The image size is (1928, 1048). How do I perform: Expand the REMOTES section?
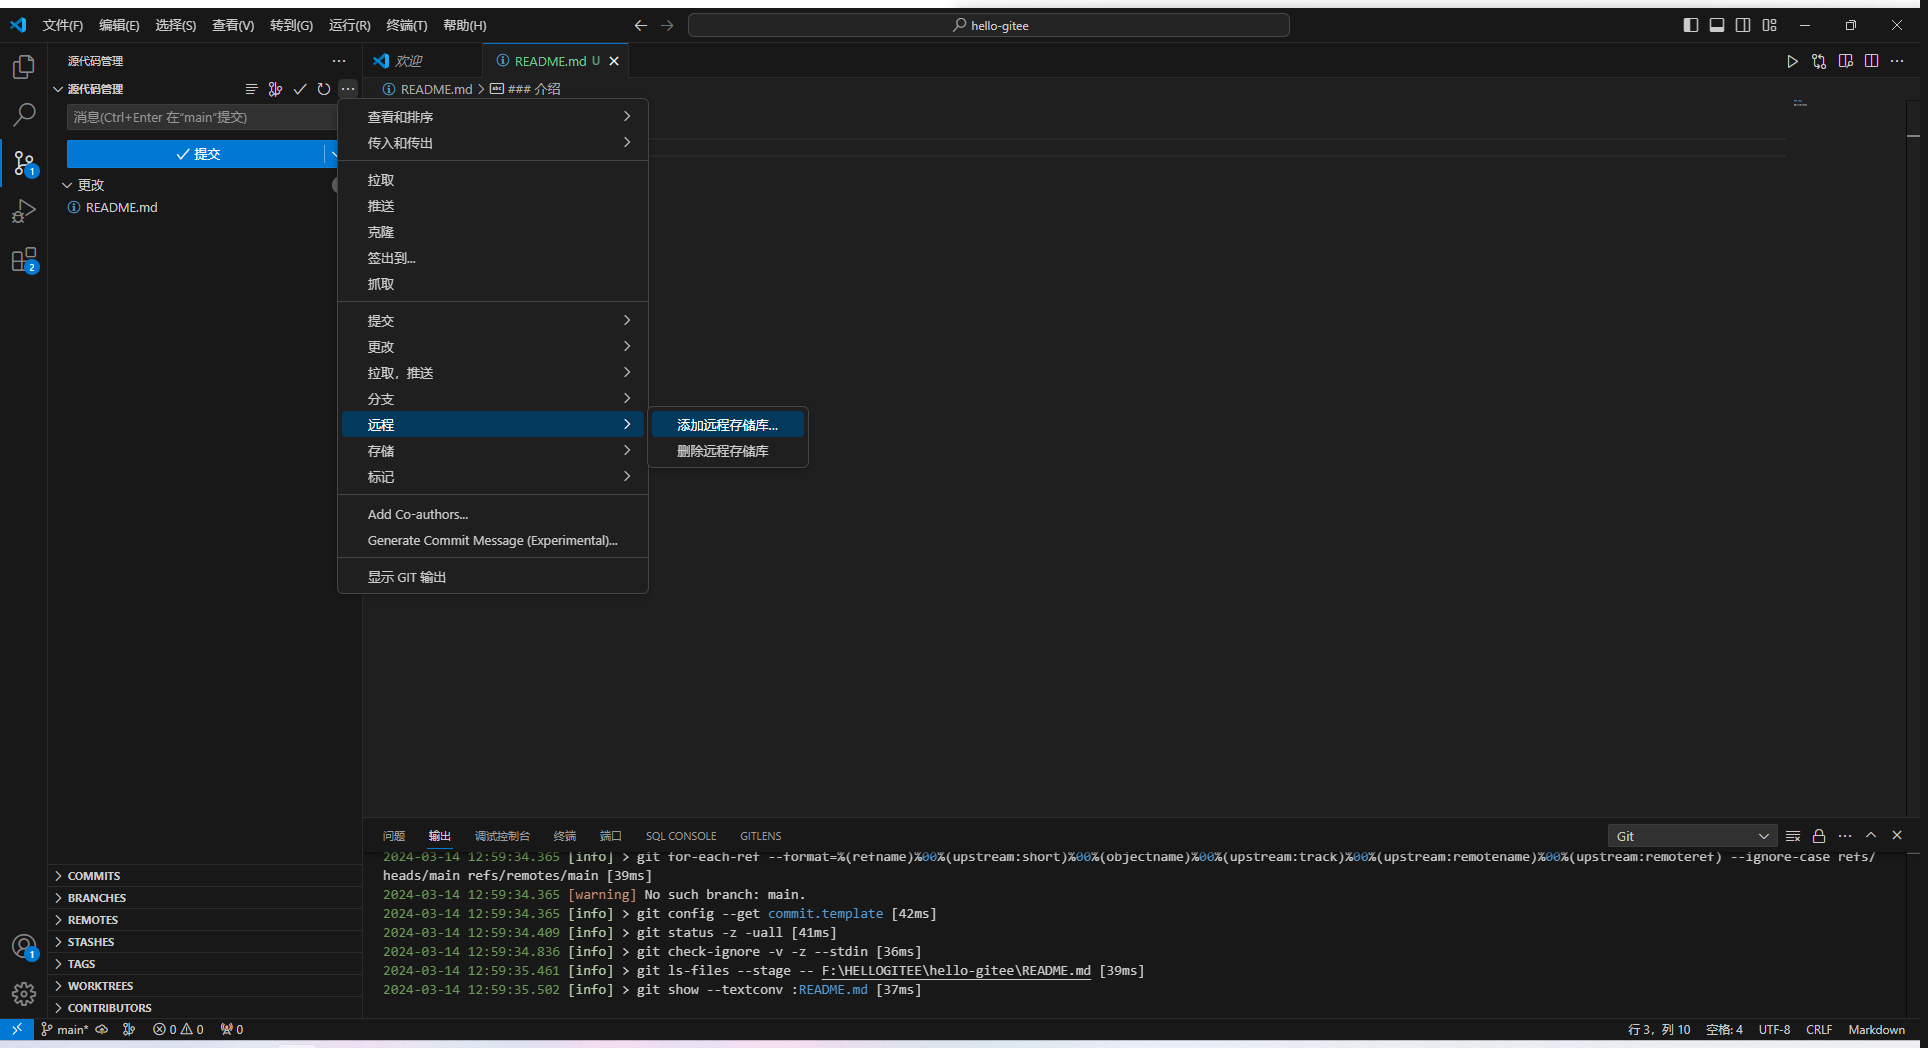(x=205, y=920)
